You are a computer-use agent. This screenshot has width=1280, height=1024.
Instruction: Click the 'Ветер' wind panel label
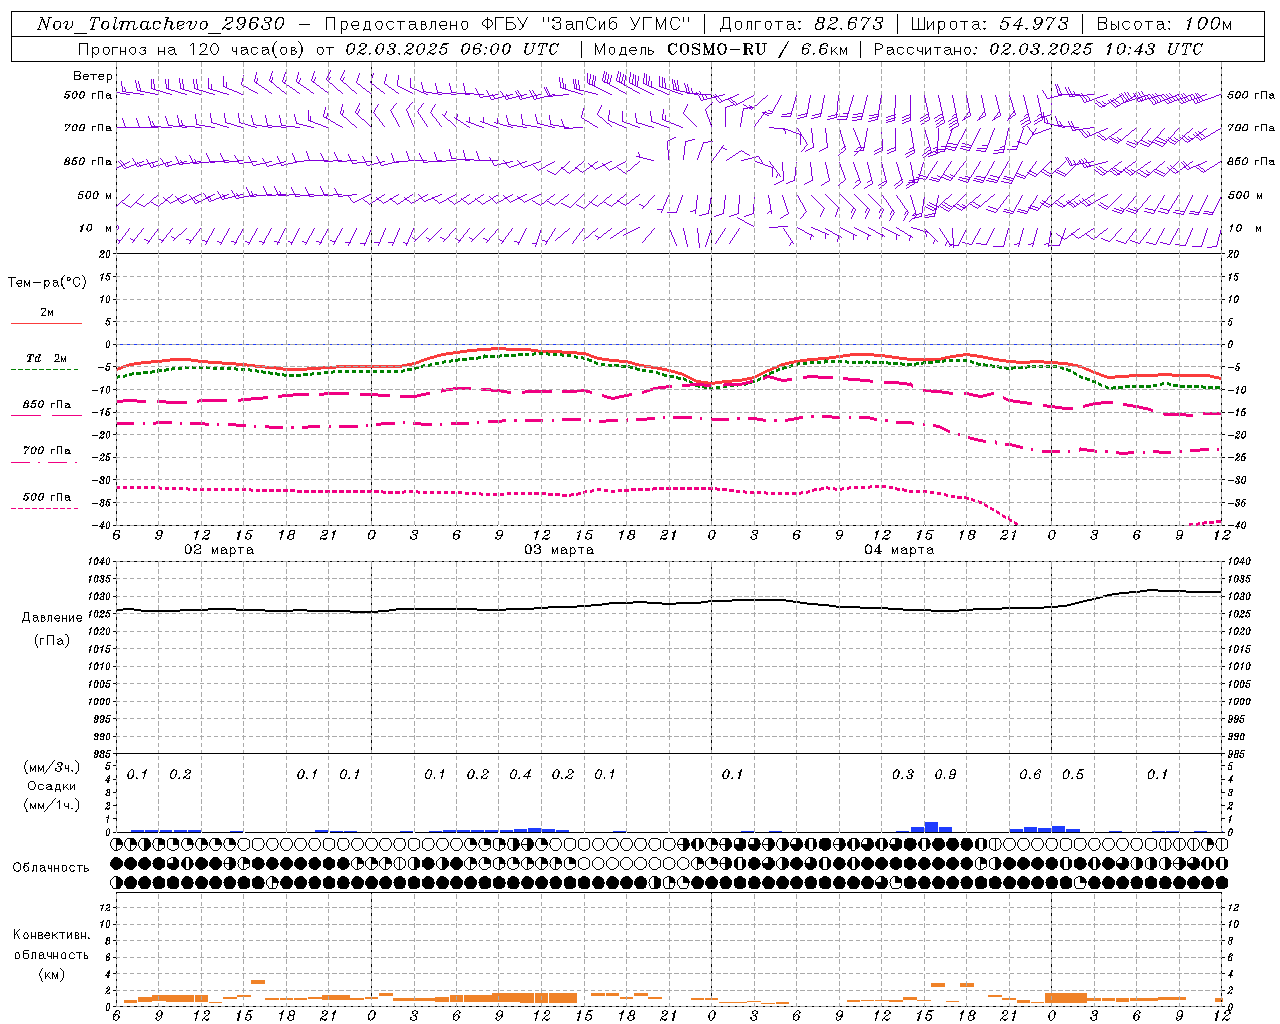[x=92, y=76]
